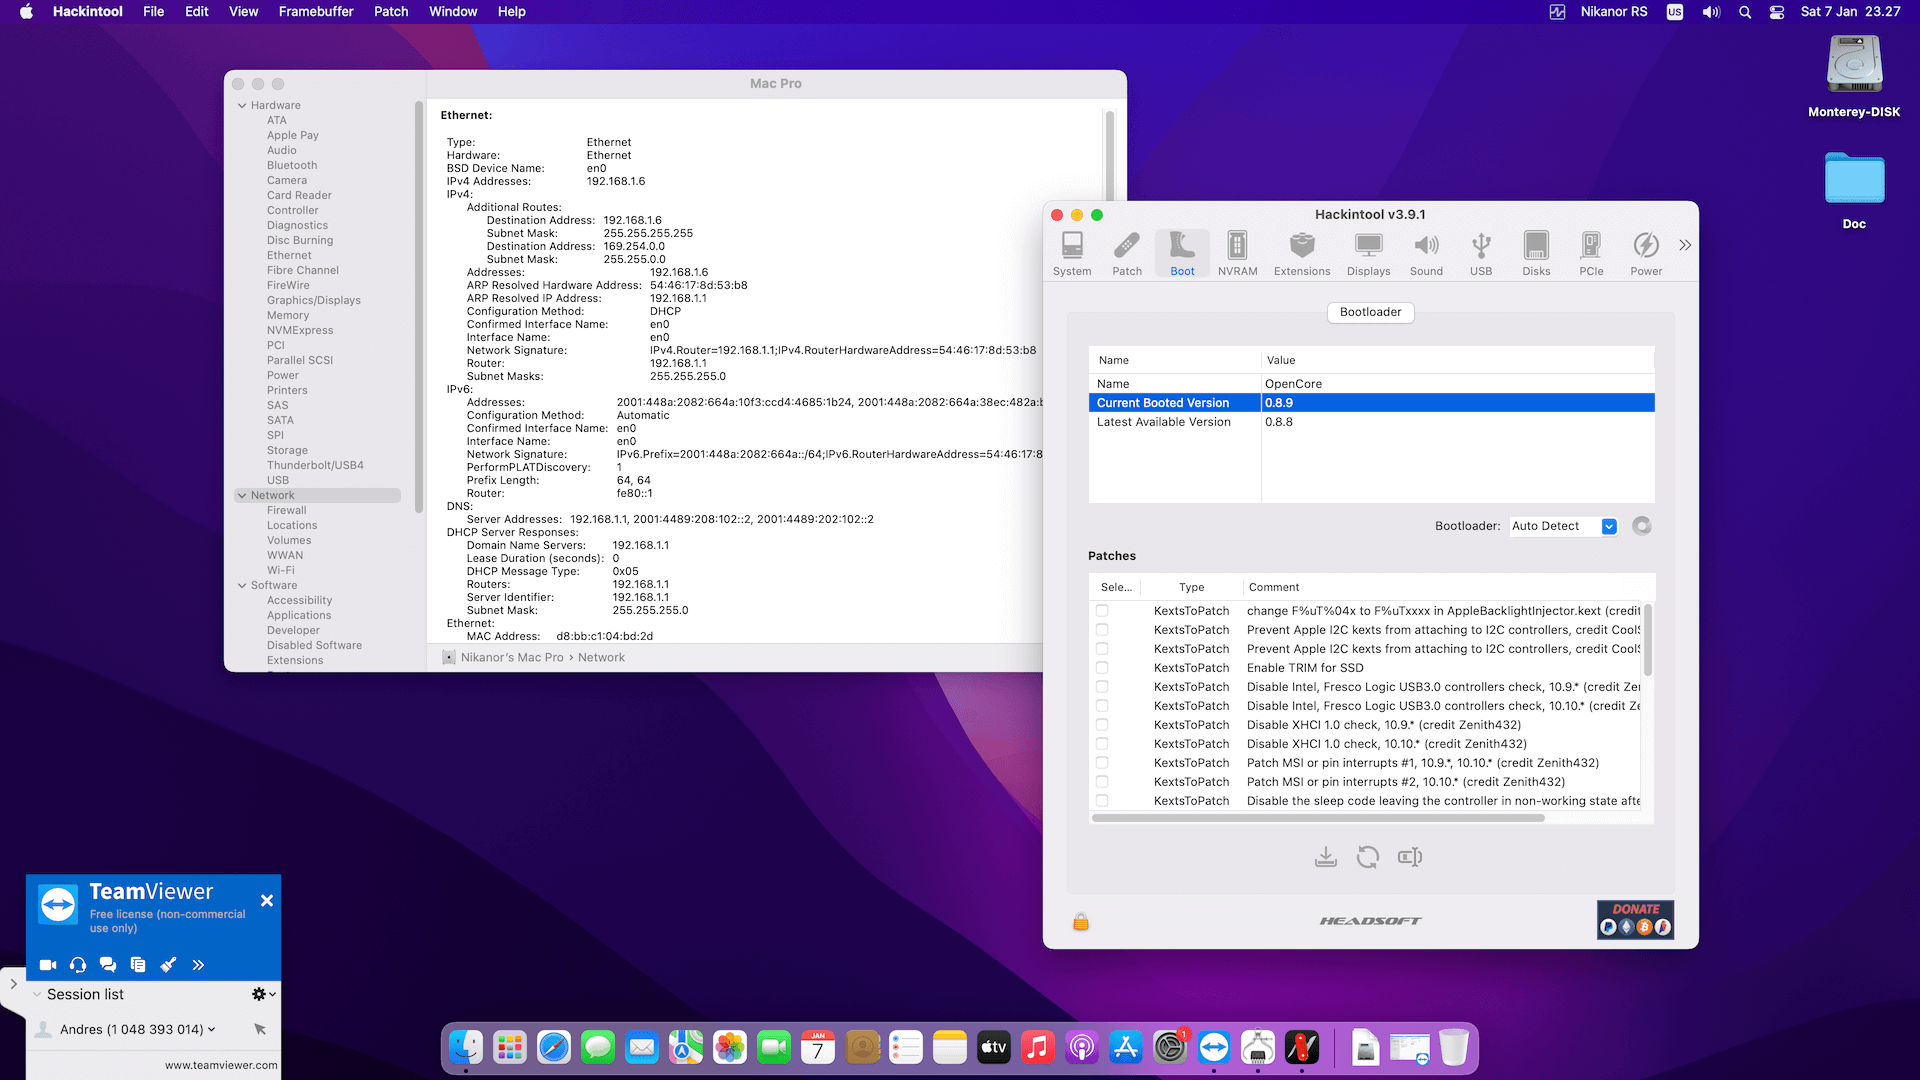Select the USB toolbar icon in Hackintool

click(x=1480, y=253)
